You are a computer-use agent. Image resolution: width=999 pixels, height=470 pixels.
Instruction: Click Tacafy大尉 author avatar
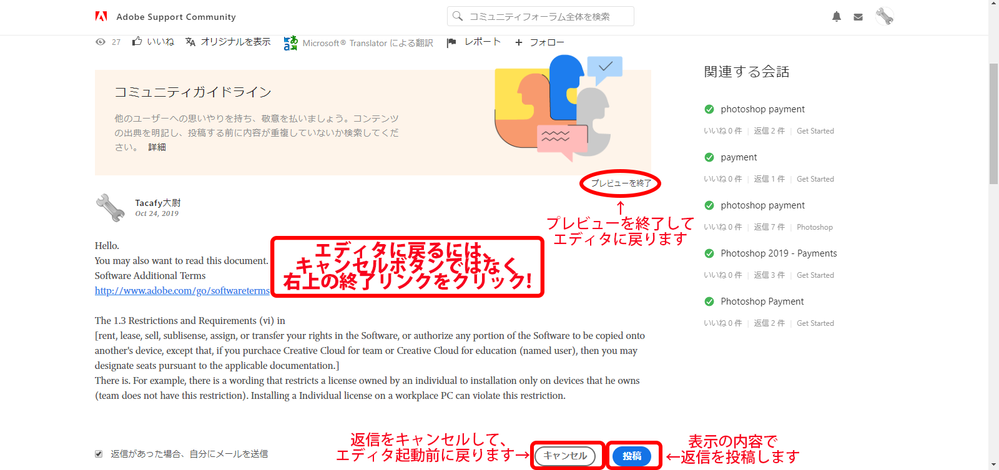[x=110, y=208]
